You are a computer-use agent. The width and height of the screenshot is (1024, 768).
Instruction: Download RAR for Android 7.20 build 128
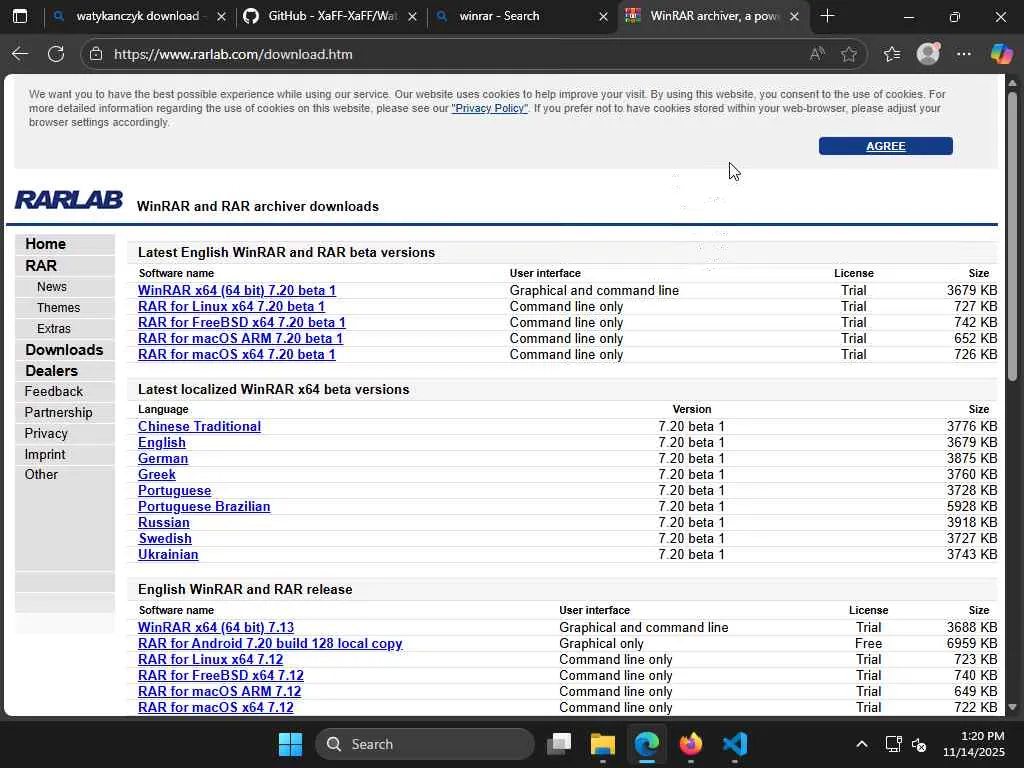click(x=270, y=643)
